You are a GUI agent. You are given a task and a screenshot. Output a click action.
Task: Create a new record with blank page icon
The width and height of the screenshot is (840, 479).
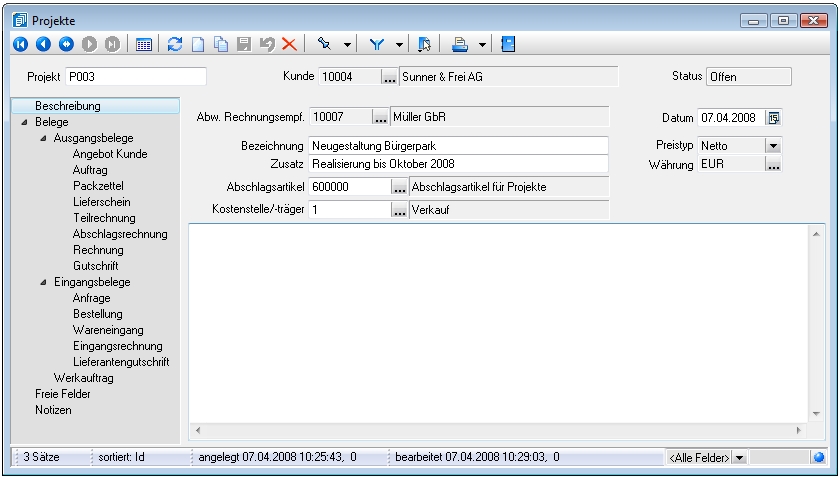[198, 44]
